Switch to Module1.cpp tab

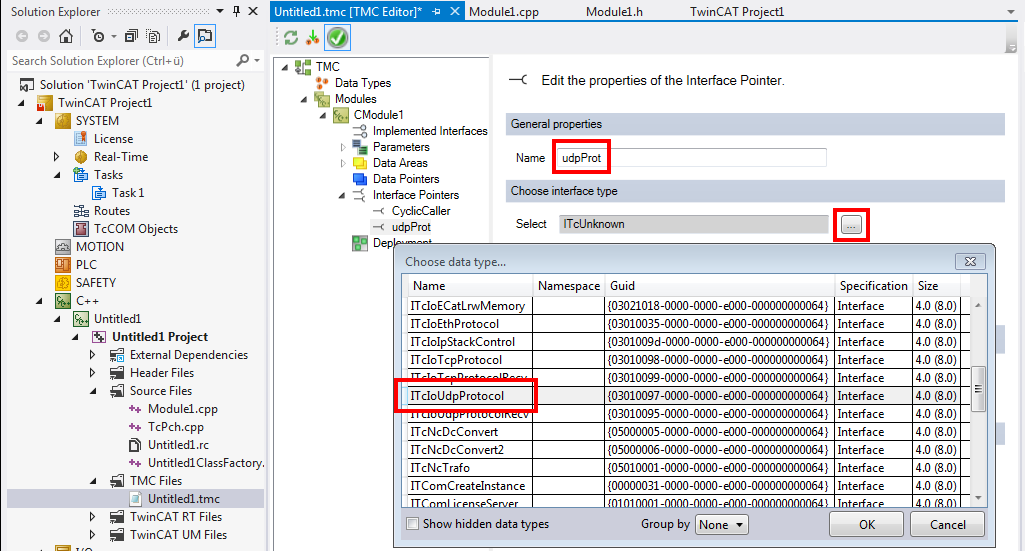[x=503, y=12]
